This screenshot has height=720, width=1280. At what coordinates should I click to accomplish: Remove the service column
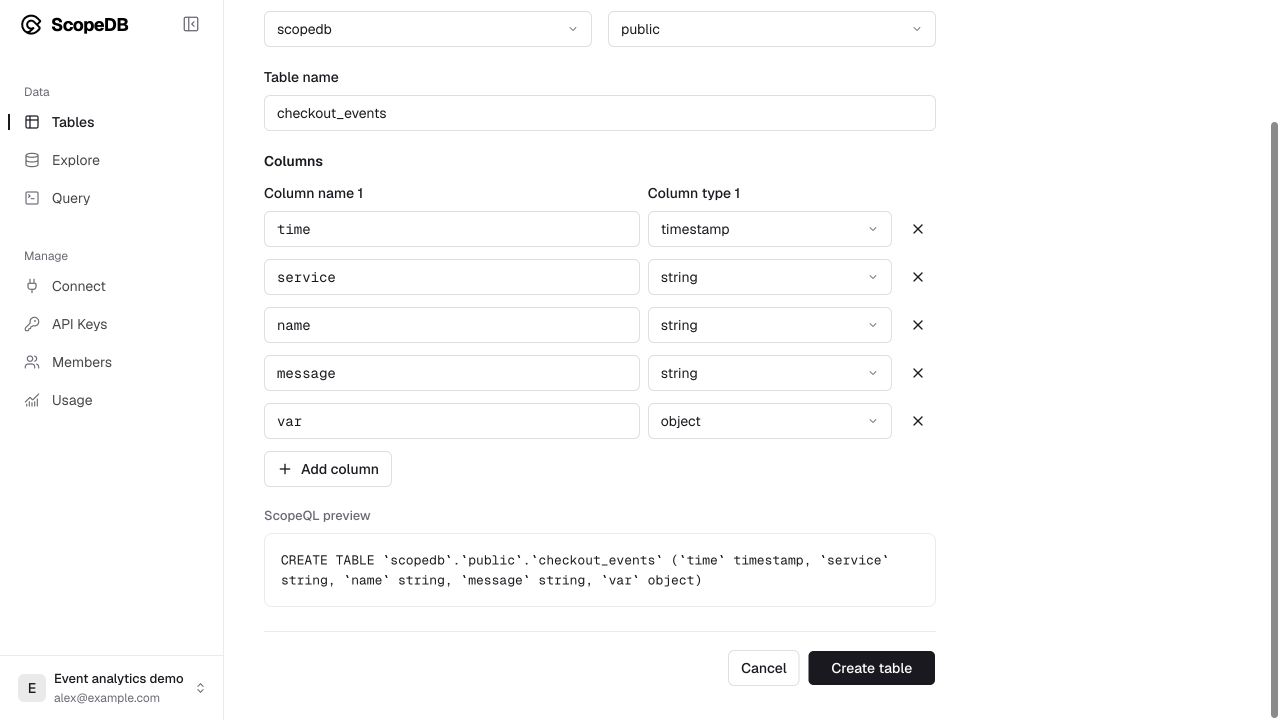click(918, 277)
